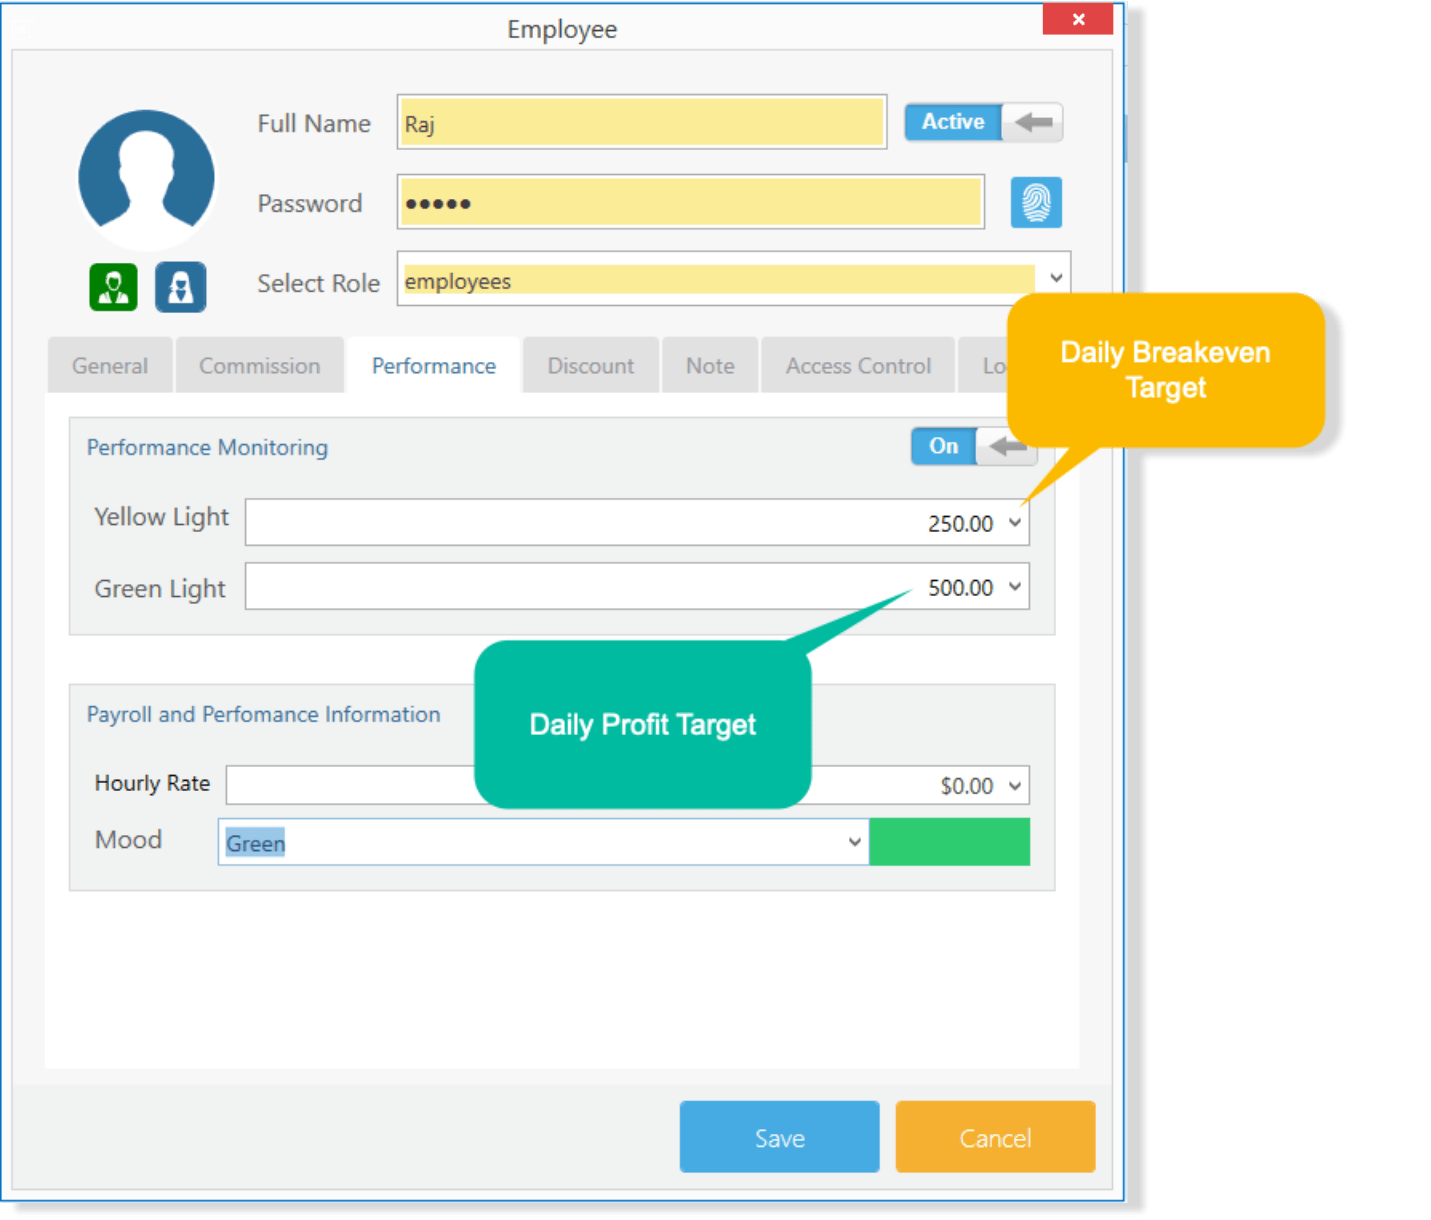Click the Daily Profit Target callout
Screen dimensions: 1431x1220
tap(642, 724)
